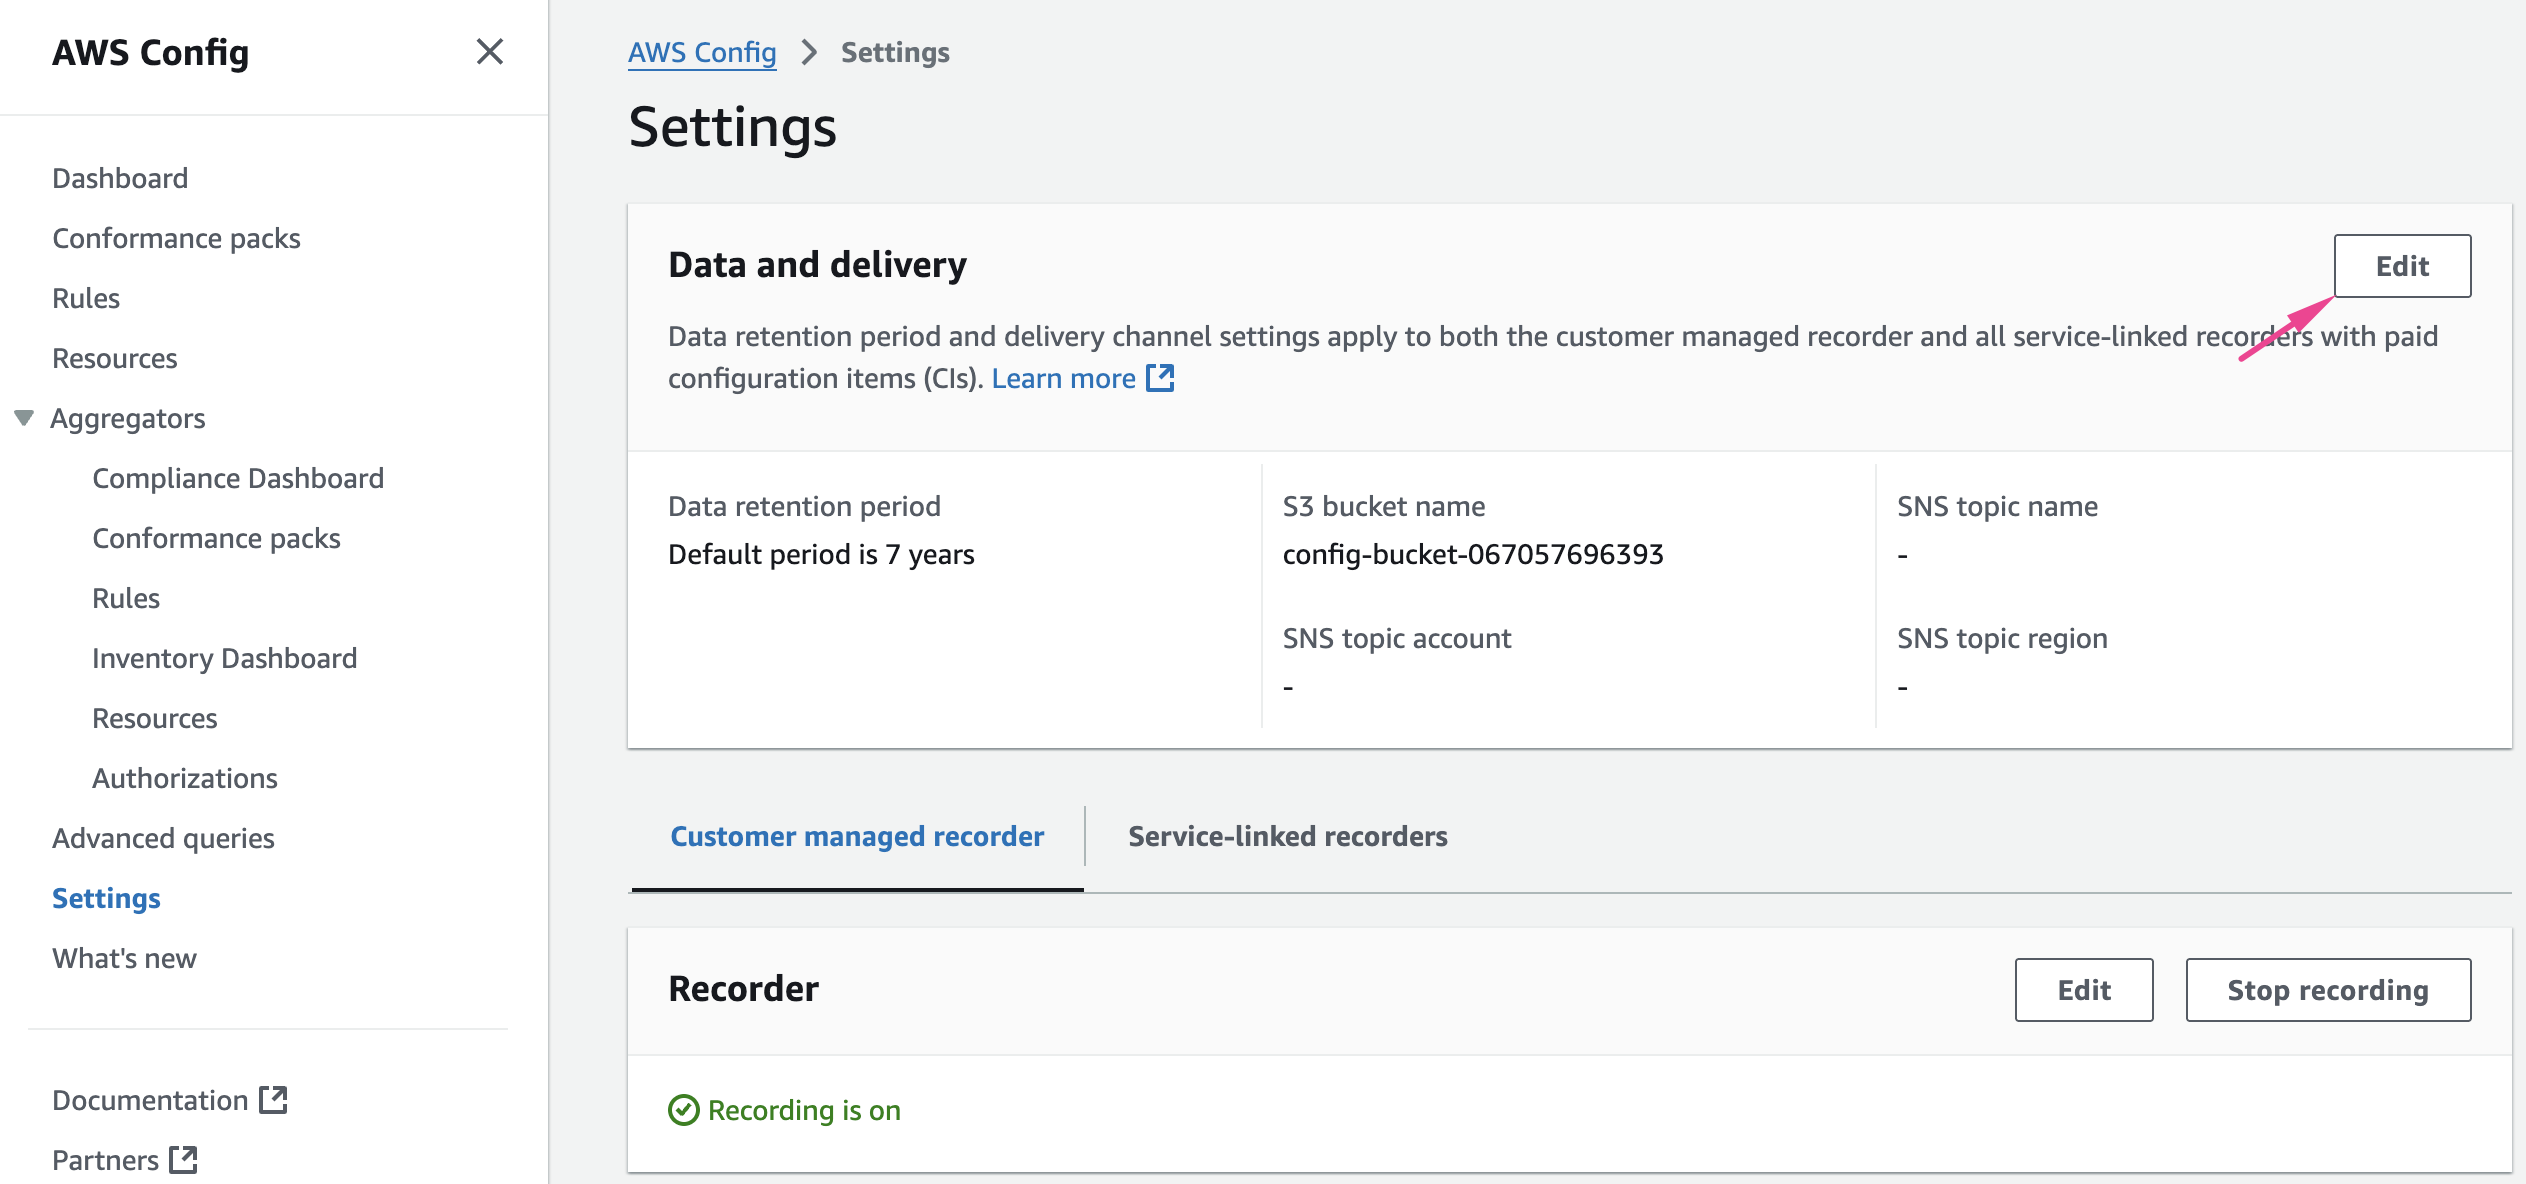The image size is (2526, 1184).
Task: Edit the Data and delivery settings
Action: click(x=2401, y=266)
